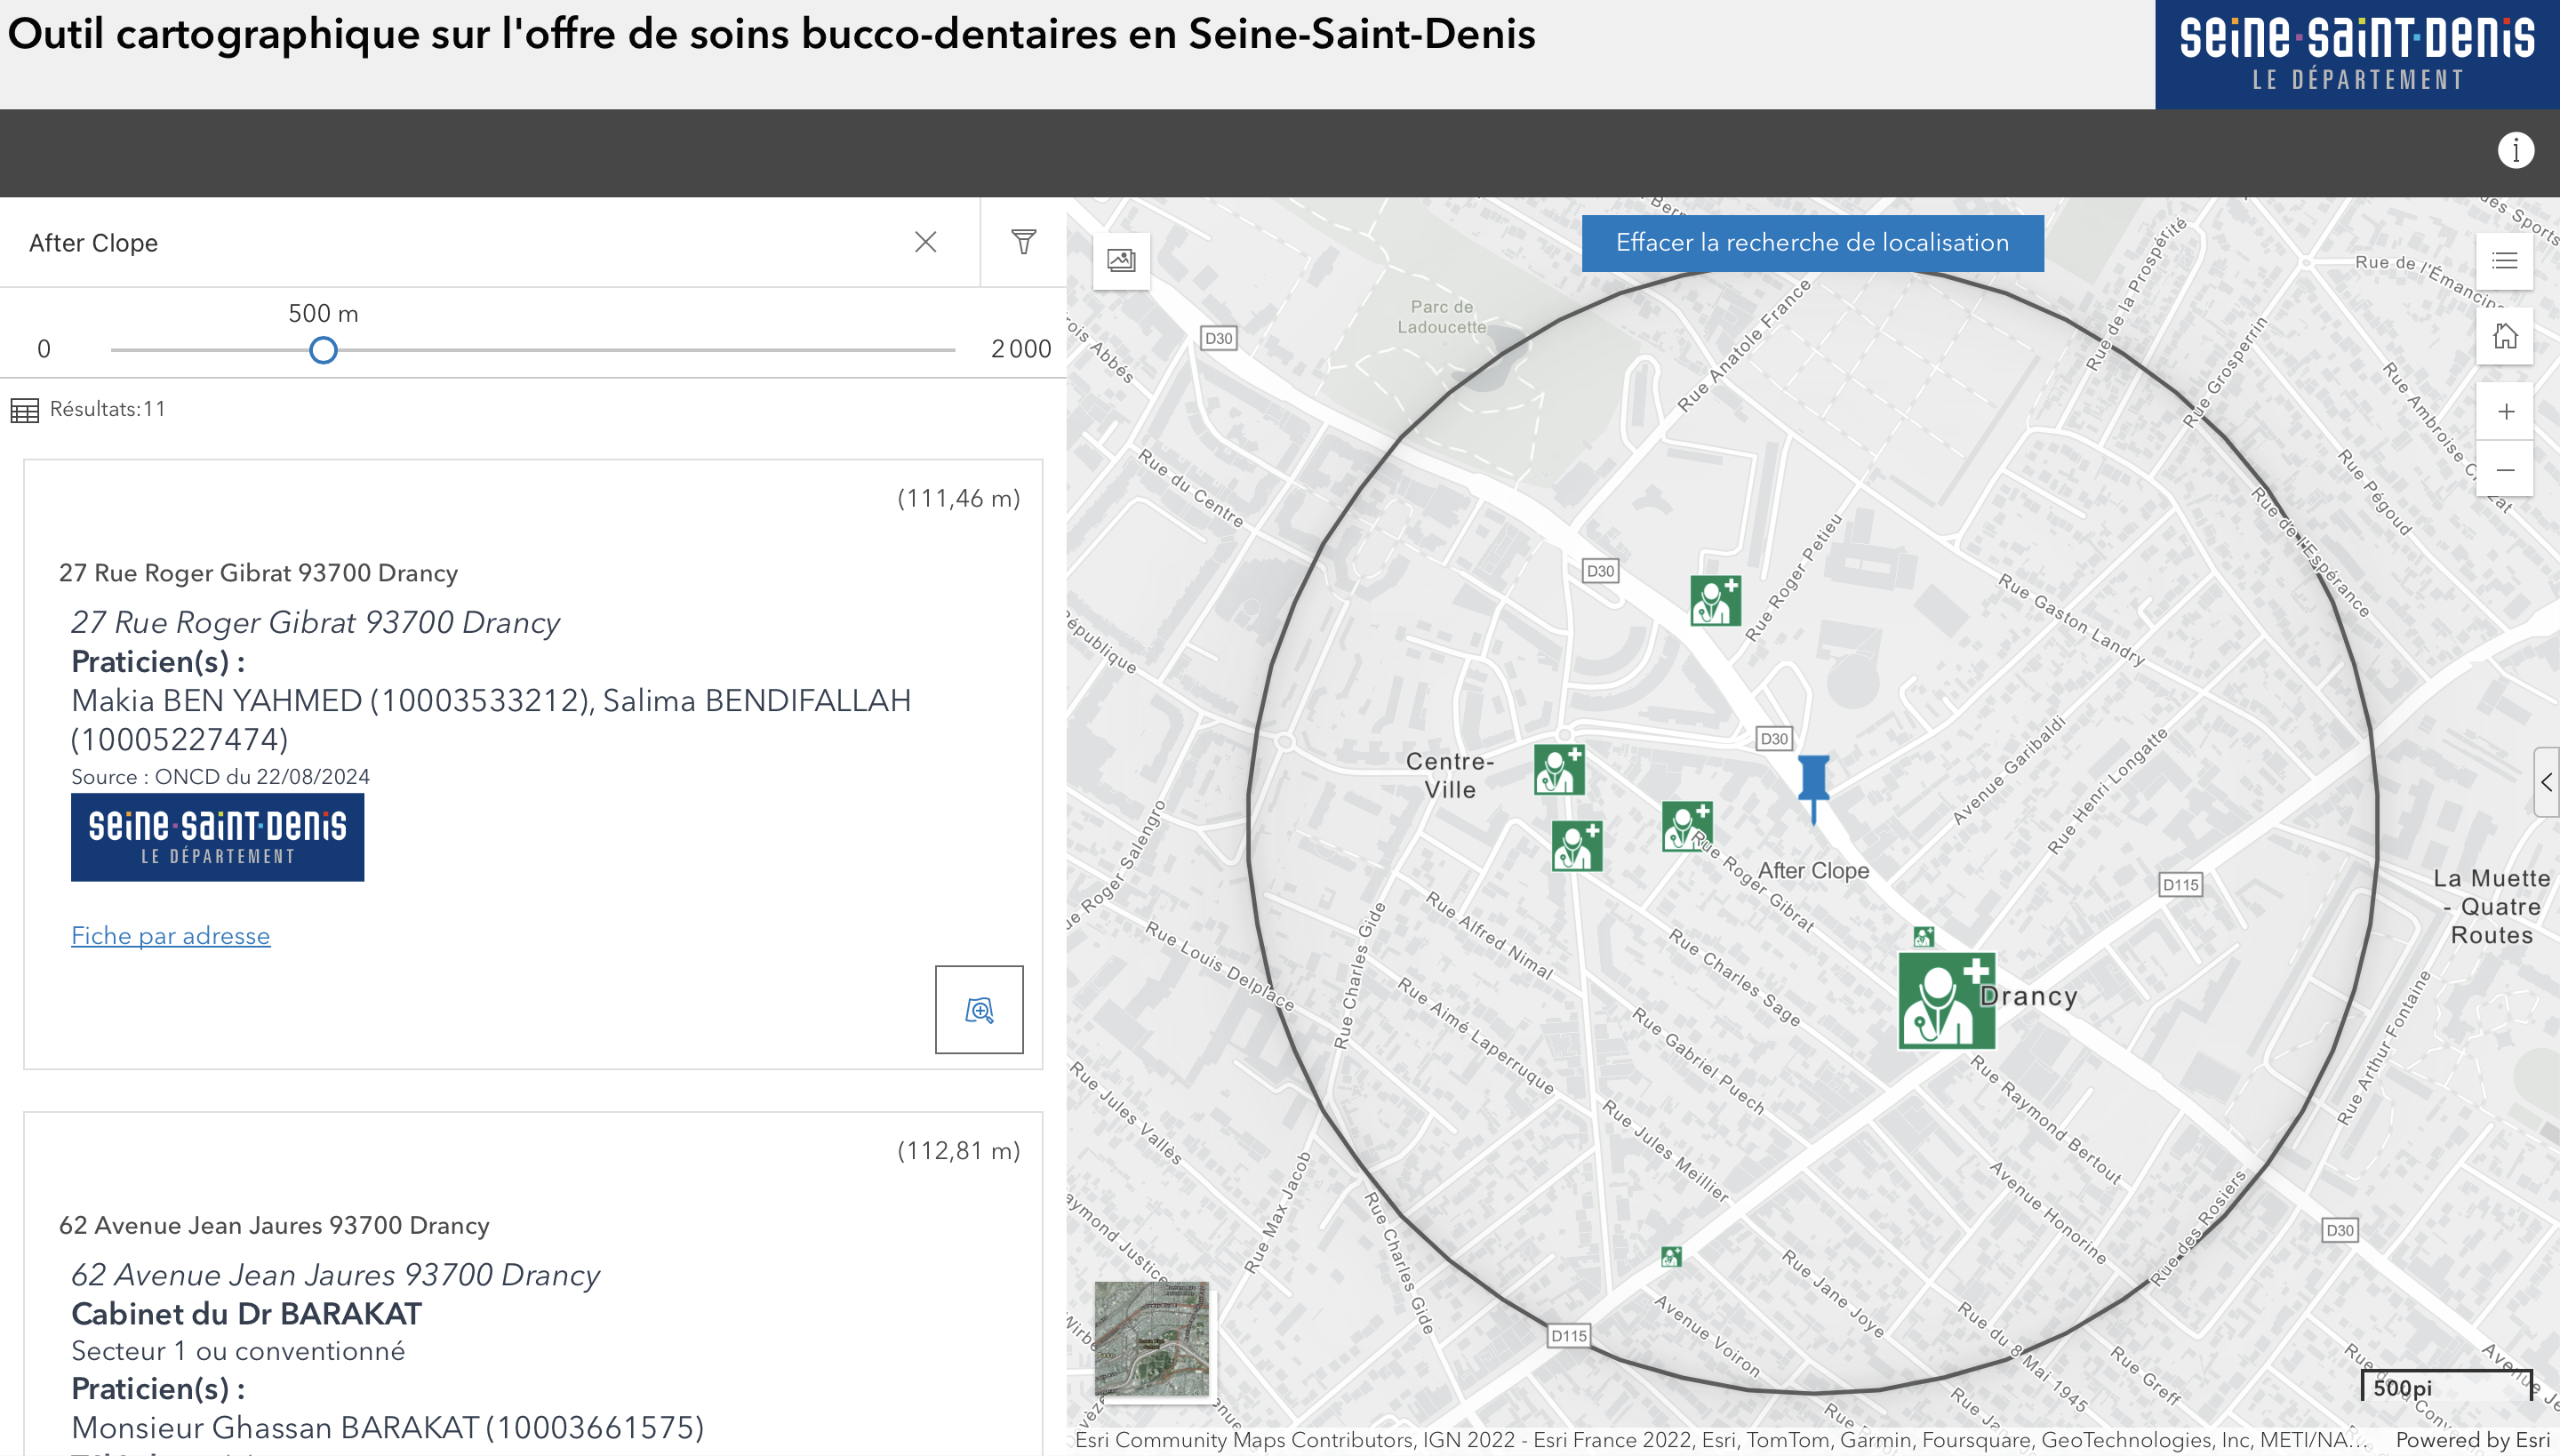
Task: Select dental marker near Rue Roger Petieu
Action: coord(1715,600)
